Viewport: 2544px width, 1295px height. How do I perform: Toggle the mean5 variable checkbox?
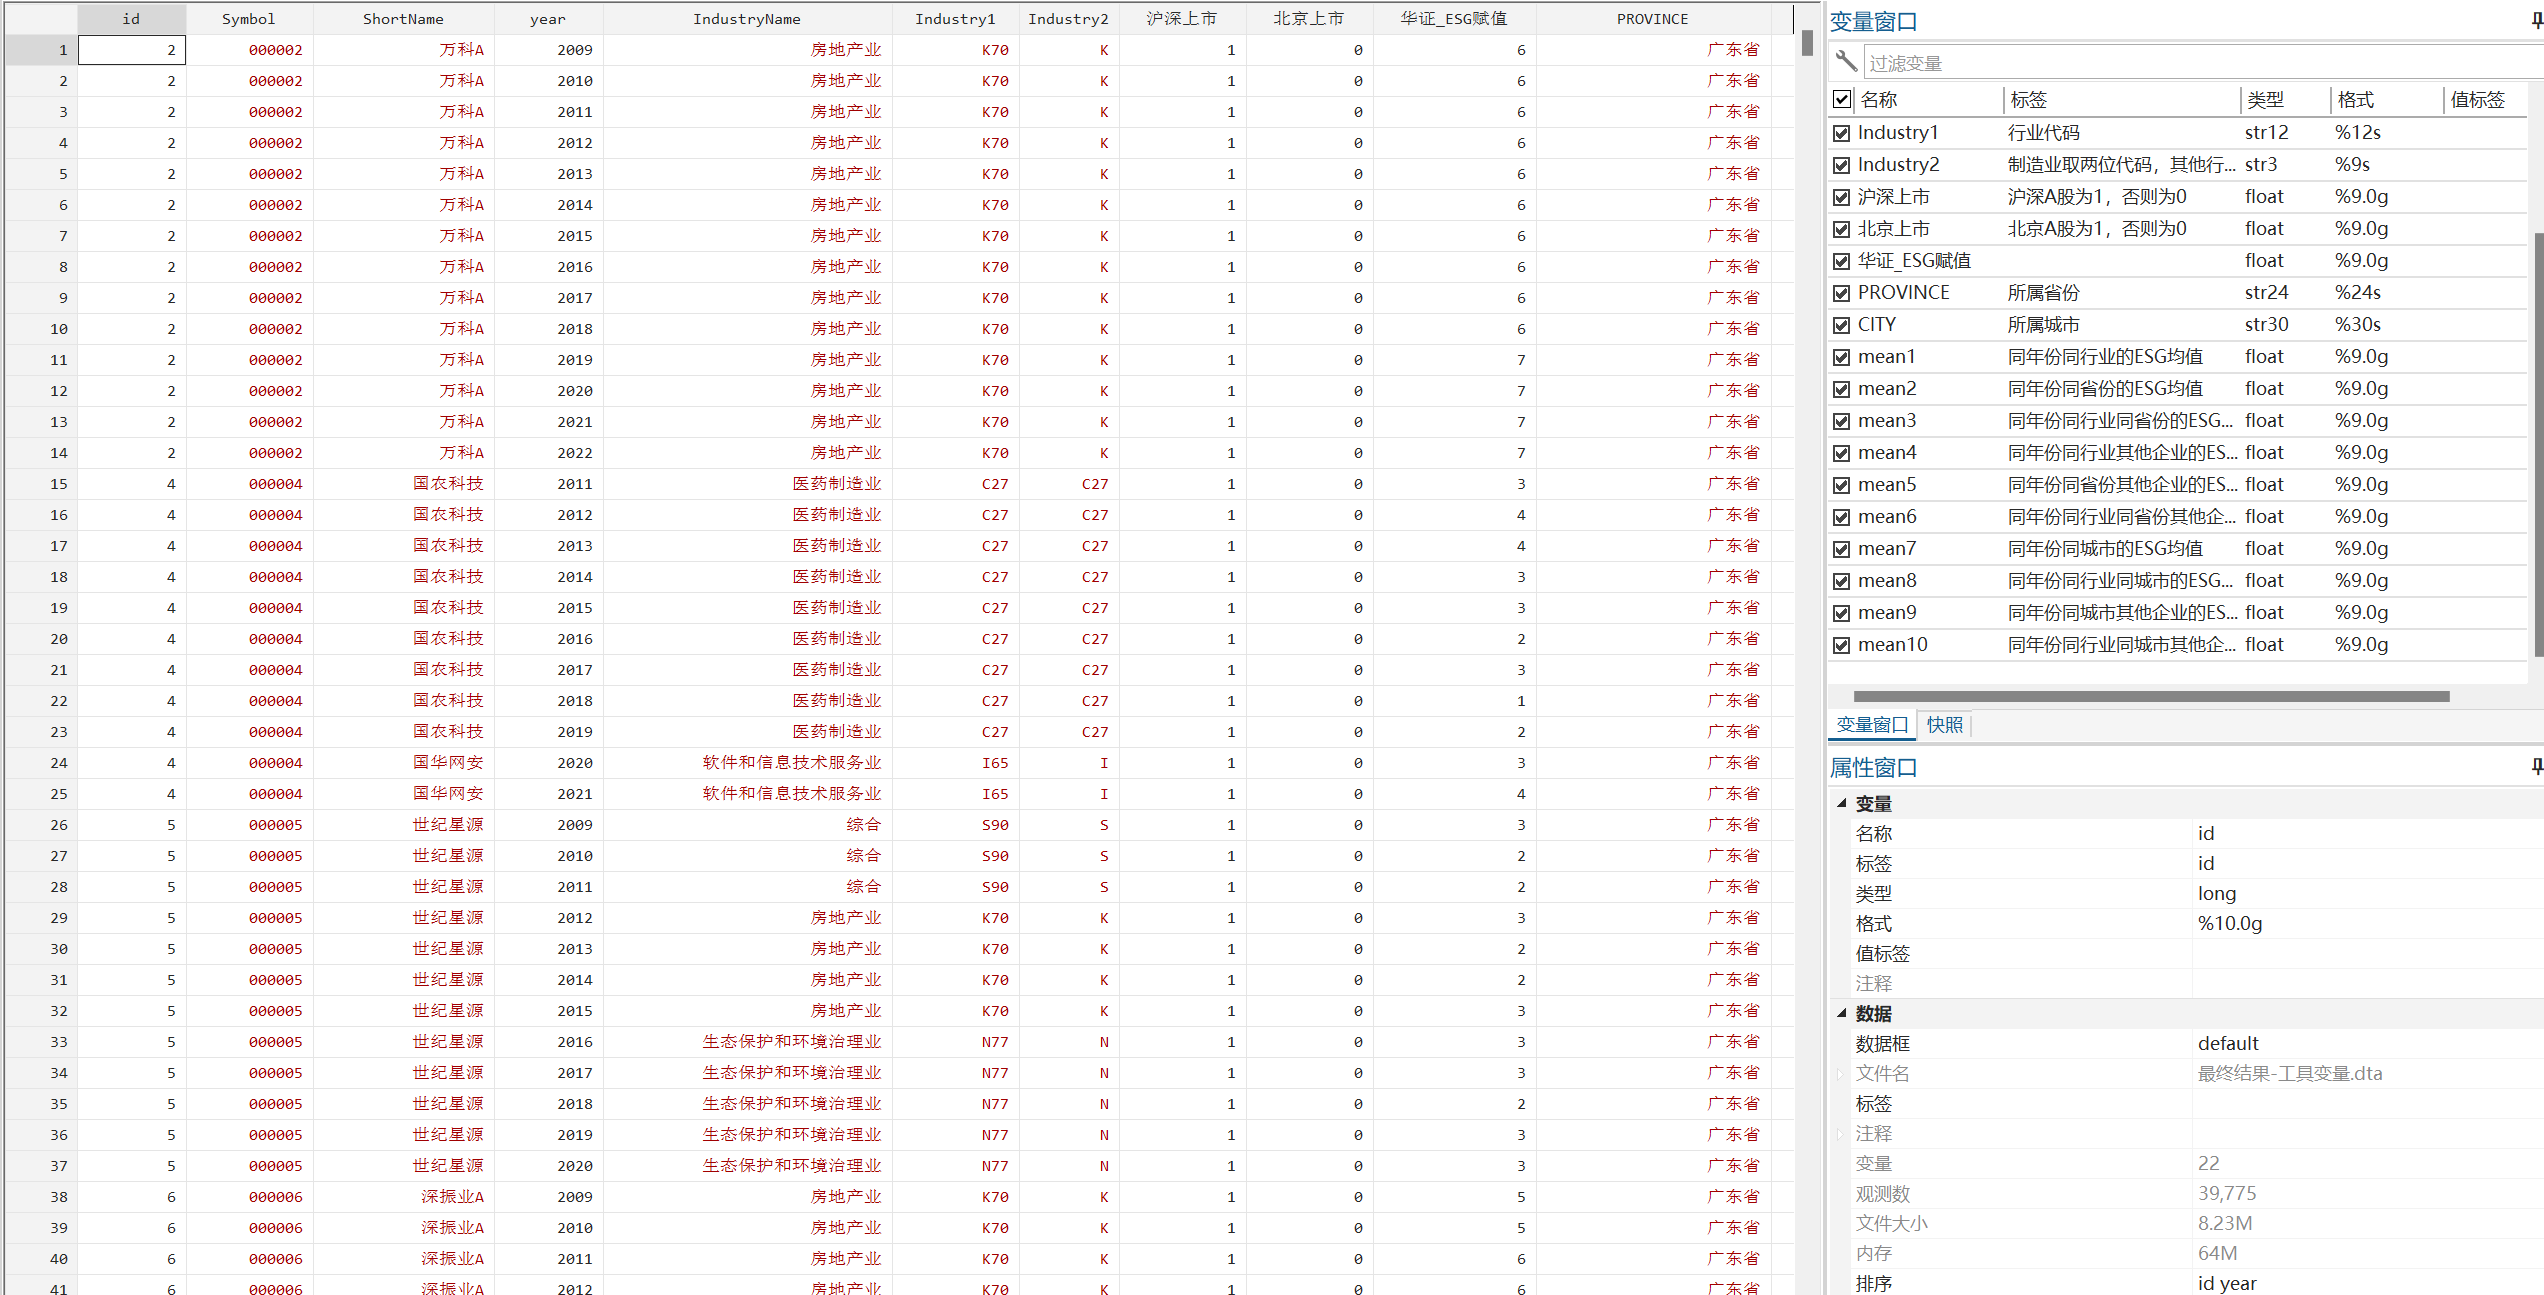1842,485
